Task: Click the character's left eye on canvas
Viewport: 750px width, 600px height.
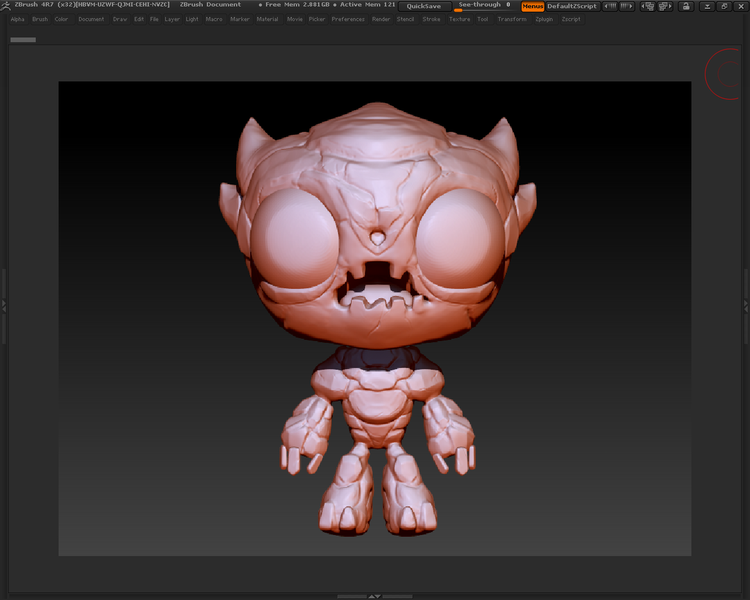Action: 460,238
